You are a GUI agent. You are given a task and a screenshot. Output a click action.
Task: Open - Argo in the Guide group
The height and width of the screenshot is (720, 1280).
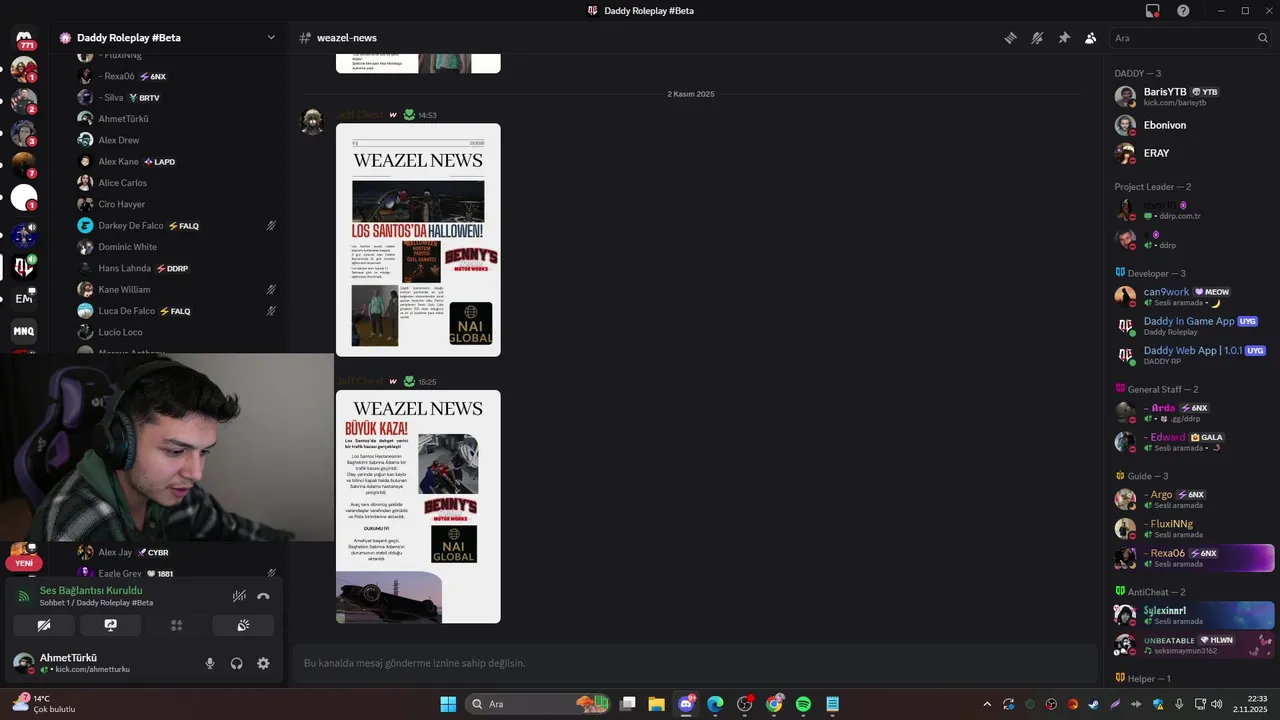click(1192, 499)
